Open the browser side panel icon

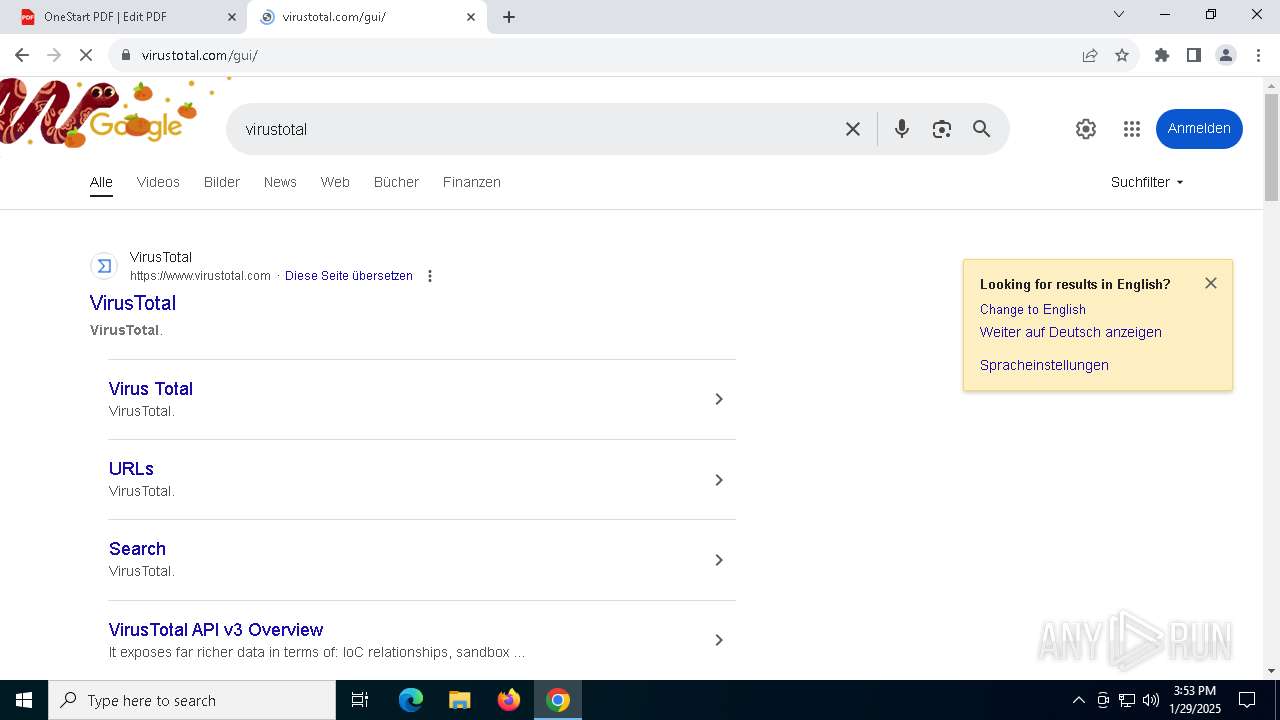[1194, 55]
